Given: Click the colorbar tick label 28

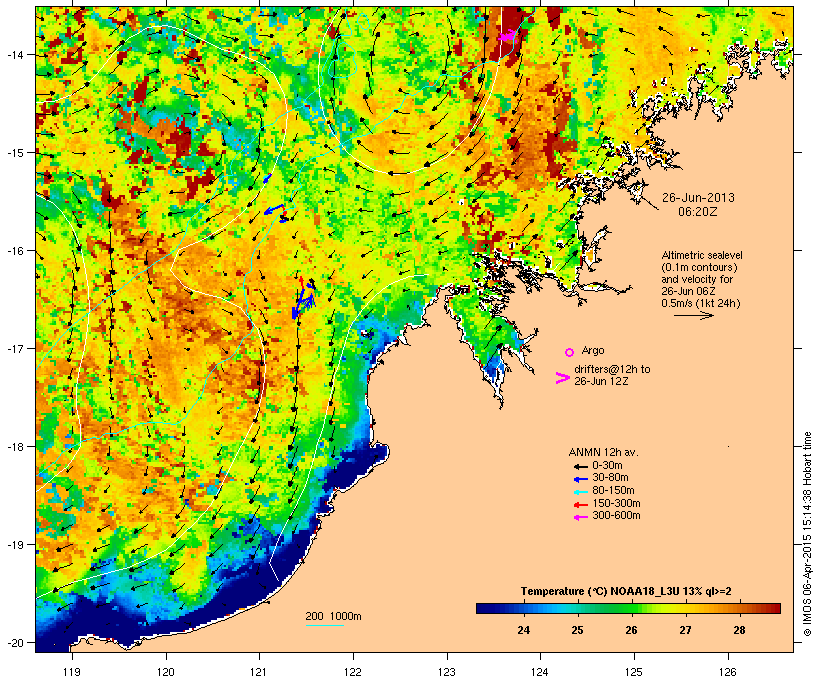Looking at the screenshot, I should point(739,630).
